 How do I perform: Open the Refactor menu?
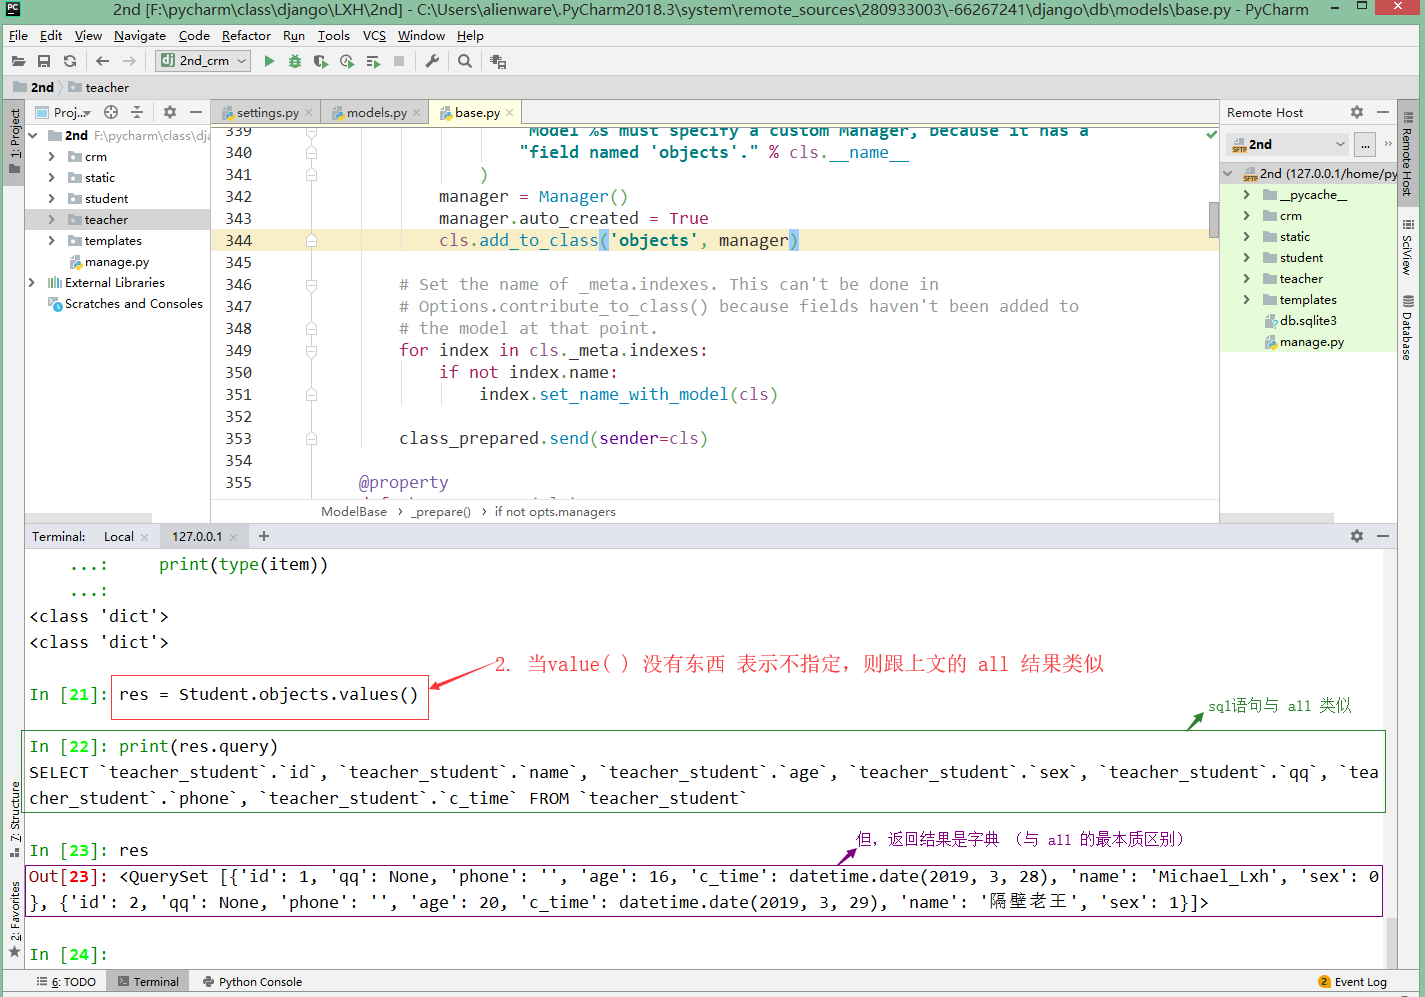(x=246, y=36)
